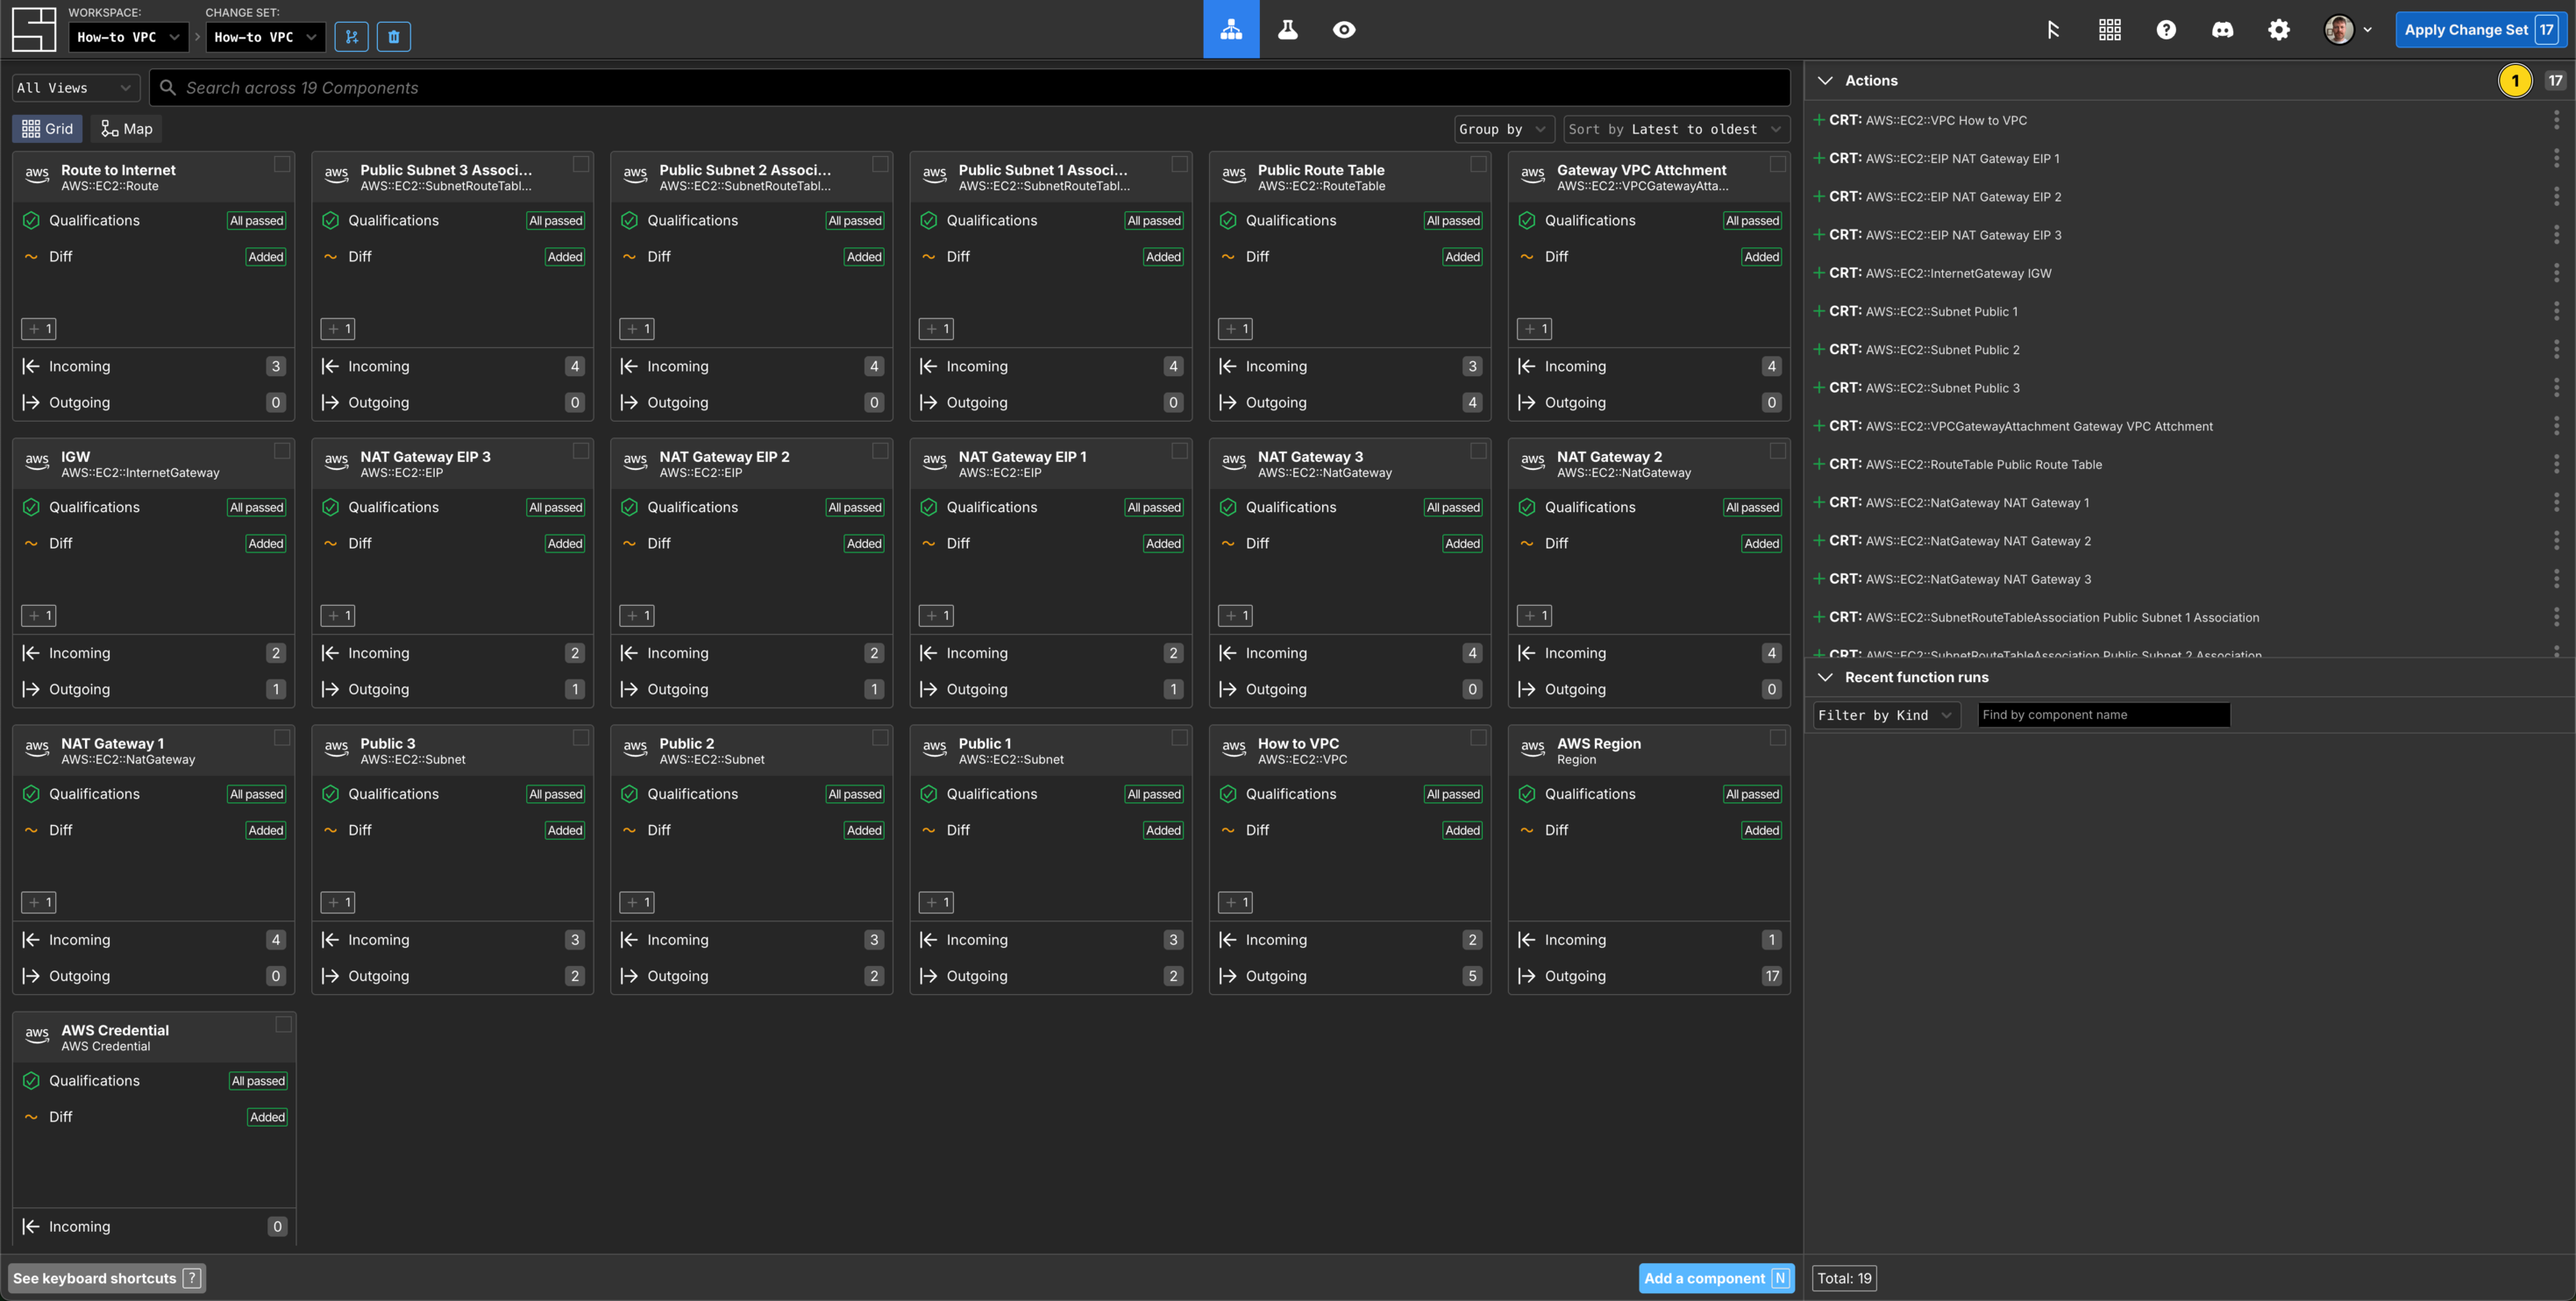This screenshot has width=2576, height=1301.
Task: Open the Discord icon
Action: click(2222, 30)
